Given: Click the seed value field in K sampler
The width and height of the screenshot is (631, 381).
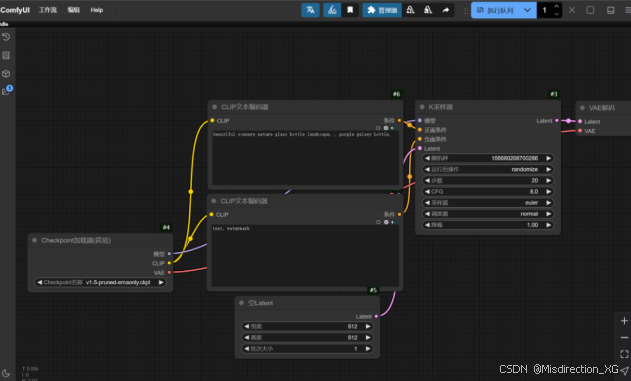Looking at the screenshot, I should 488,159.
